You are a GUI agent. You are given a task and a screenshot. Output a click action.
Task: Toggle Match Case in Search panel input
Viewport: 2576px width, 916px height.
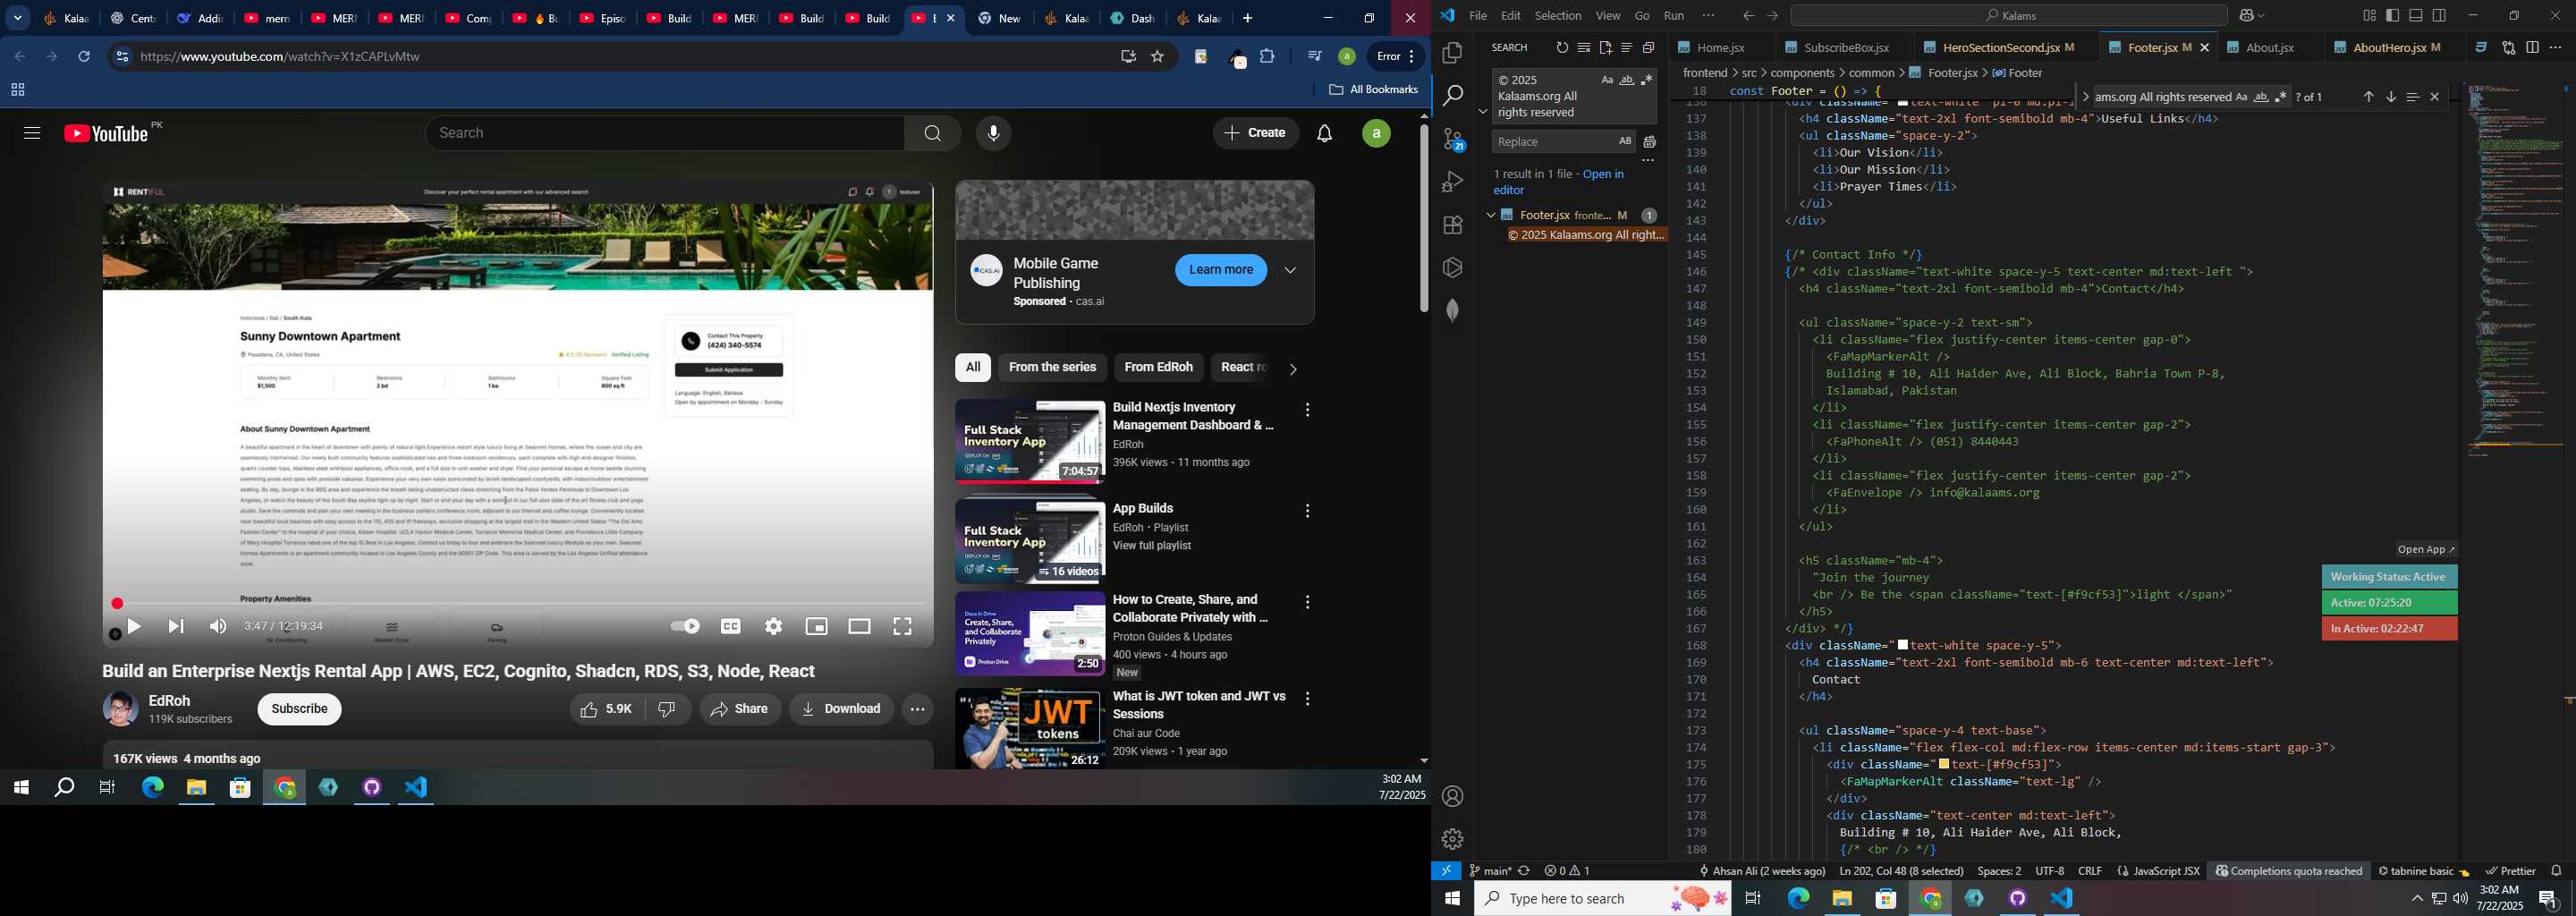1607,81
